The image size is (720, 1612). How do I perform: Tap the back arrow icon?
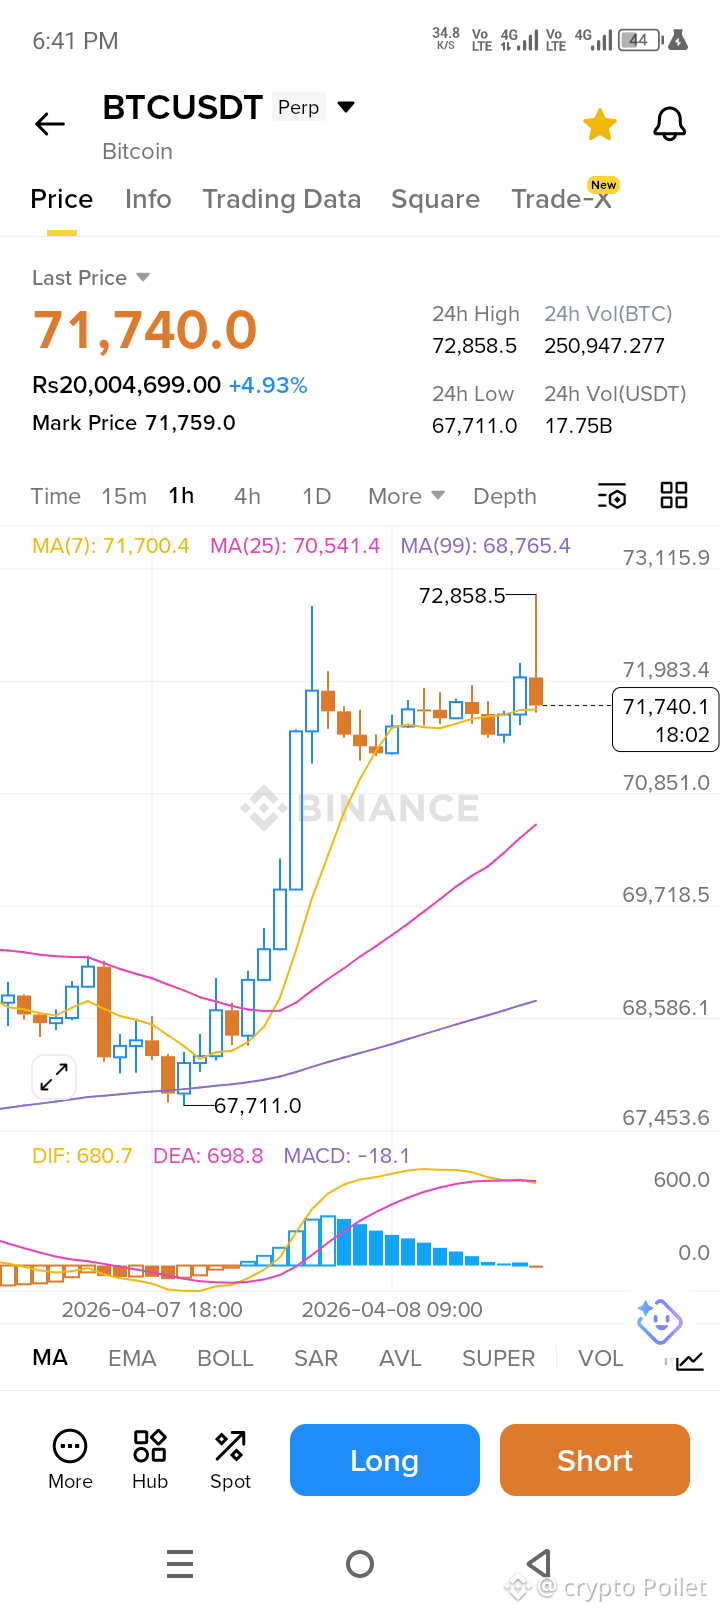click(50, 124)
